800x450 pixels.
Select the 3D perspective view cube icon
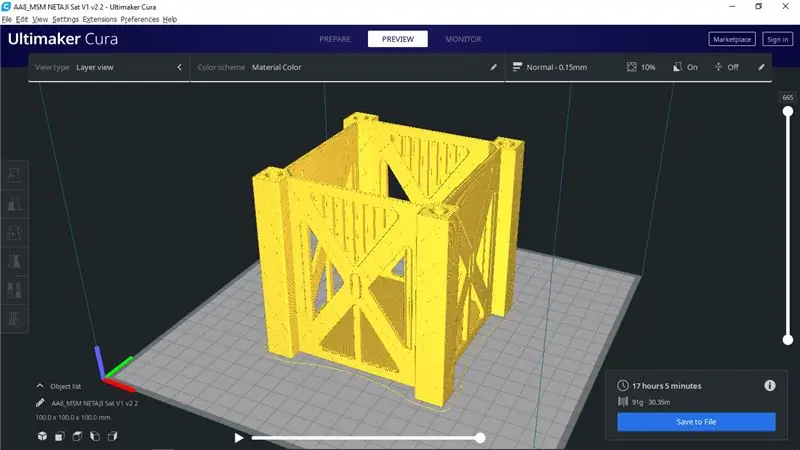(x=42, y=436)
